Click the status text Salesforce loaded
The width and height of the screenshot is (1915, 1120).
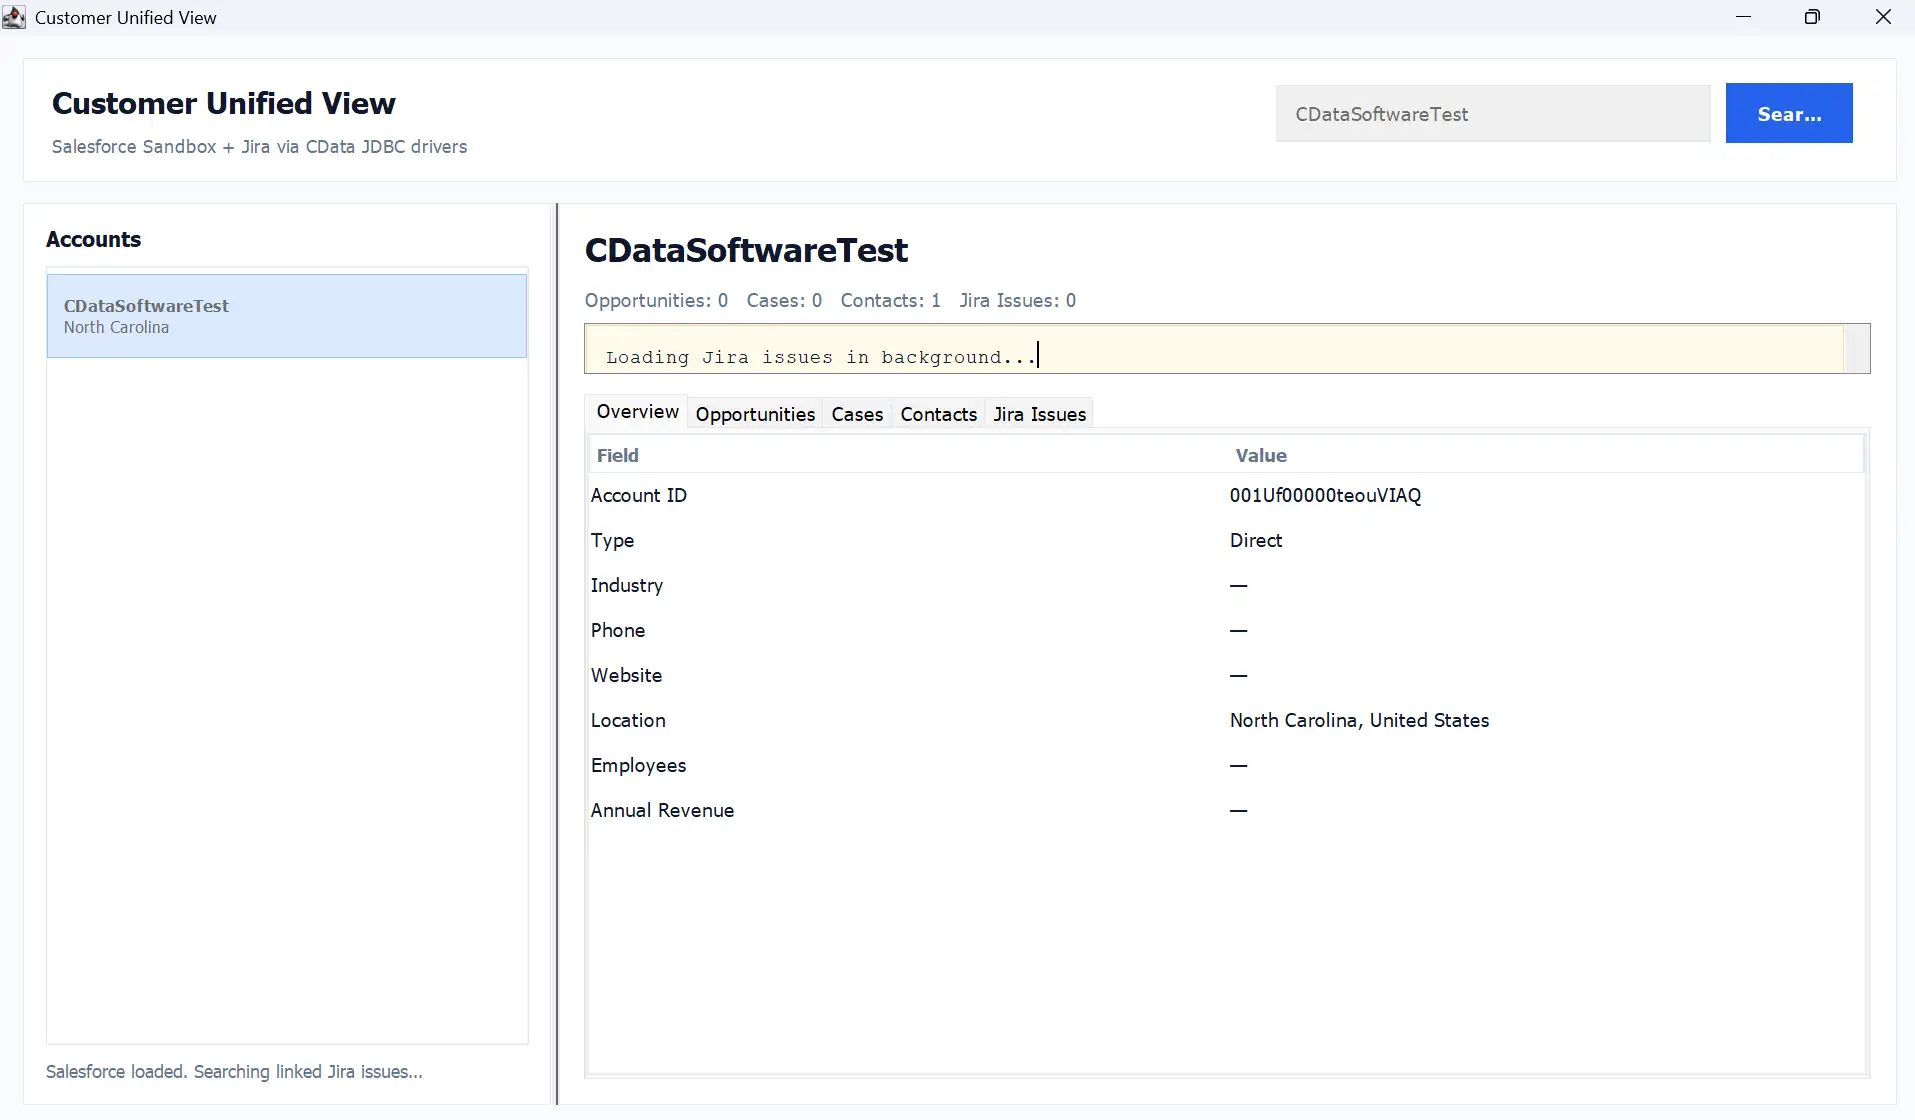tap(234, 1072)
